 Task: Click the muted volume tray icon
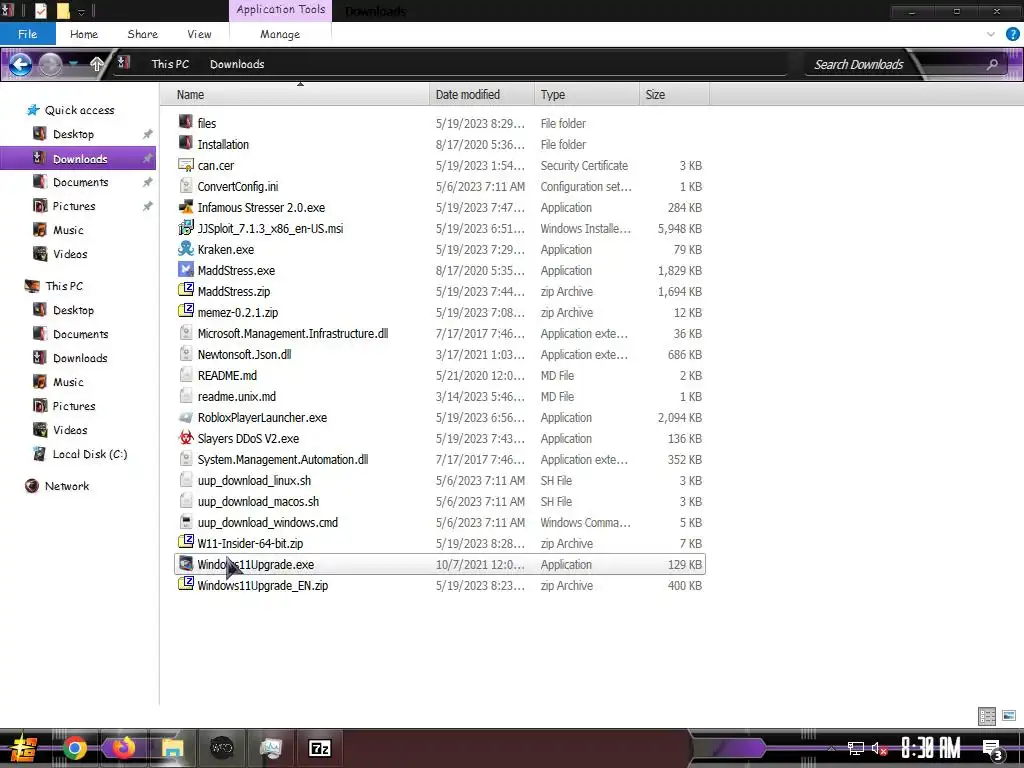click(x=880, y=749)
